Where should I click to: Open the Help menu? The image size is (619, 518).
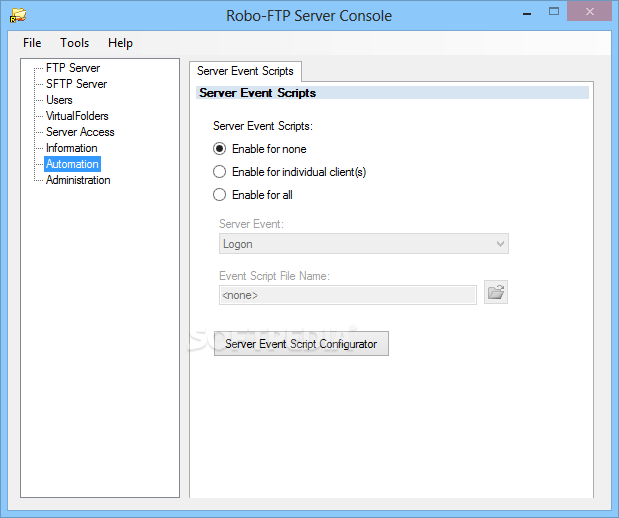pyautogui.click(x=120, y=43)
